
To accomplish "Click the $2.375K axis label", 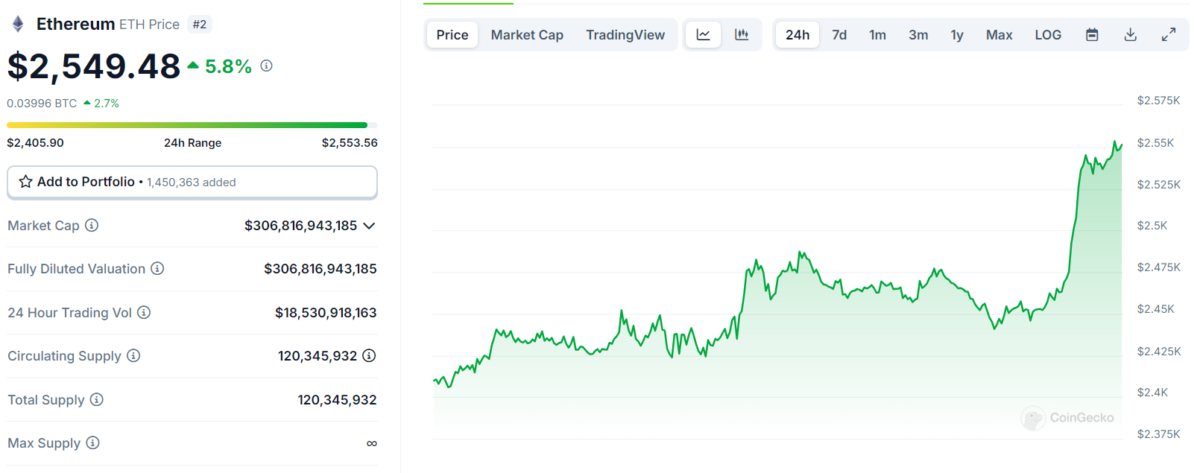I will (x=1159, y=434).
